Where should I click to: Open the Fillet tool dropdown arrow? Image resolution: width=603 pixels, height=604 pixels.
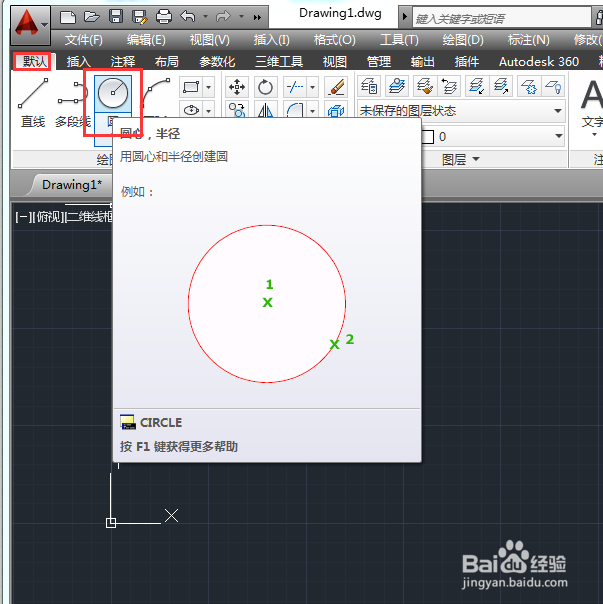312,111
